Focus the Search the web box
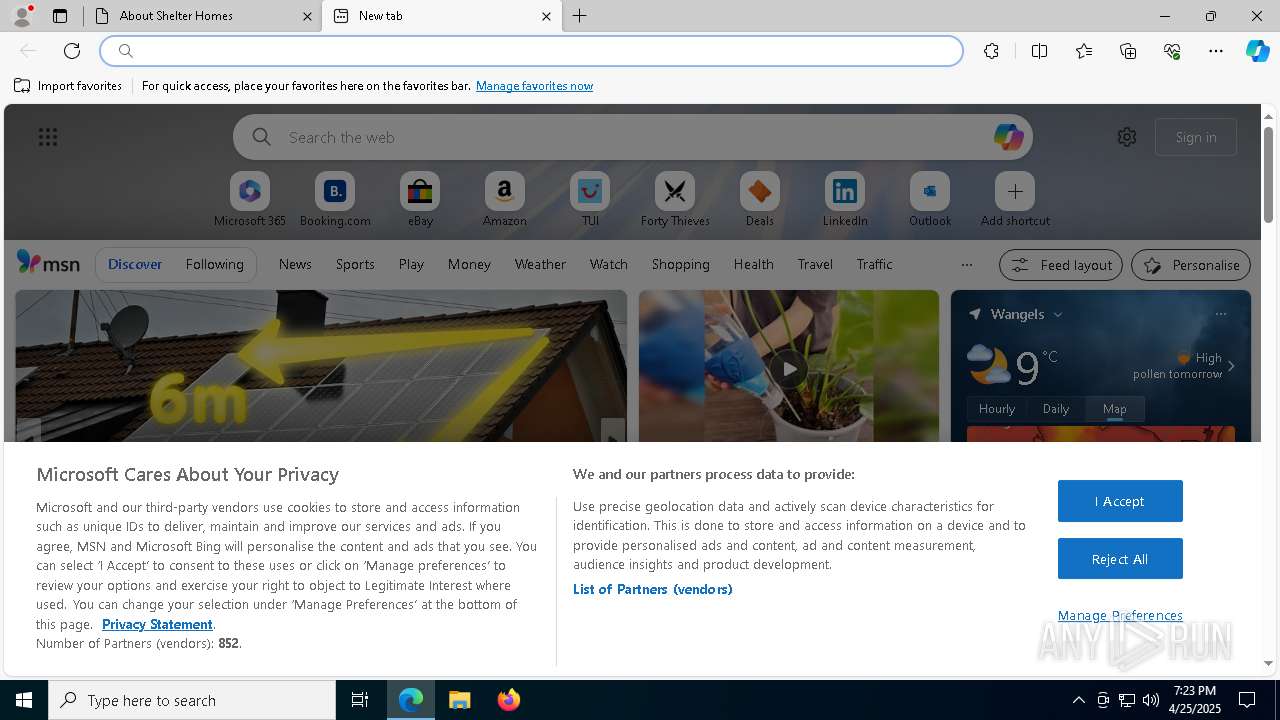The height and width of the screenshot is (720, 1280). point(632,137)
